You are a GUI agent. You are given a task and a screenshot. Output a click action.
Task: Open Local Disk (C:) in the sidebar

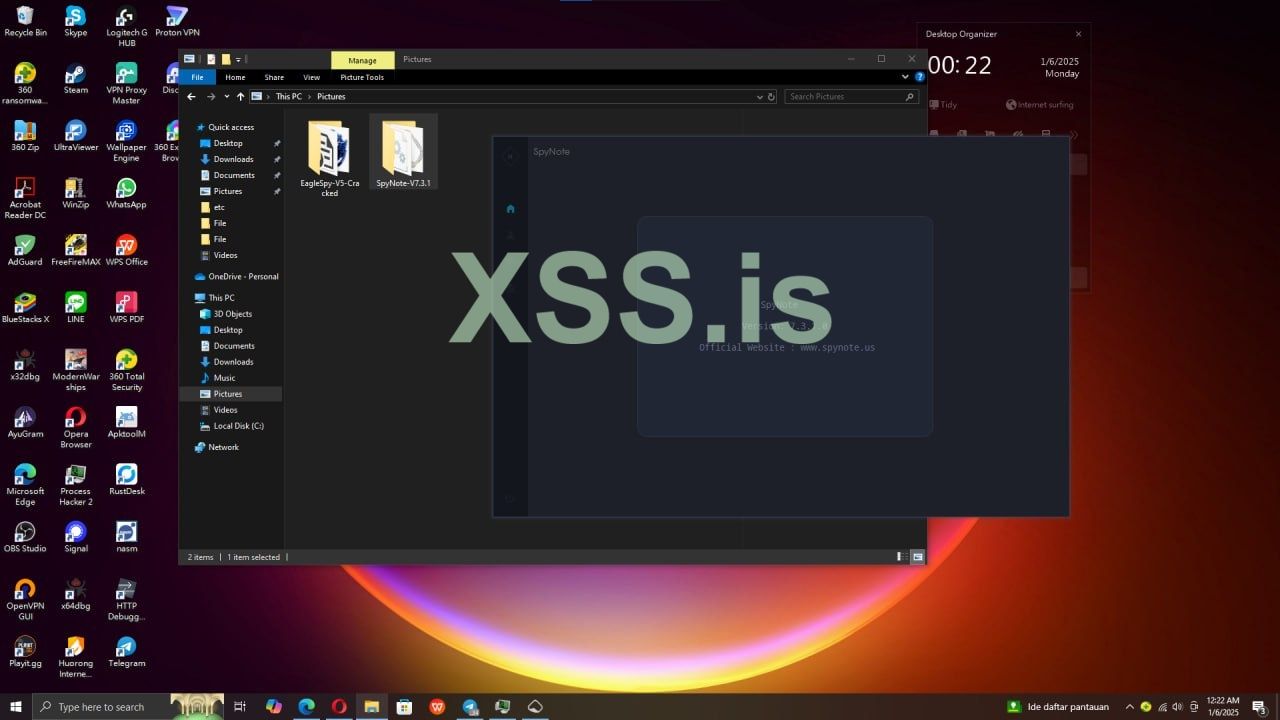[x=232, y=426]
